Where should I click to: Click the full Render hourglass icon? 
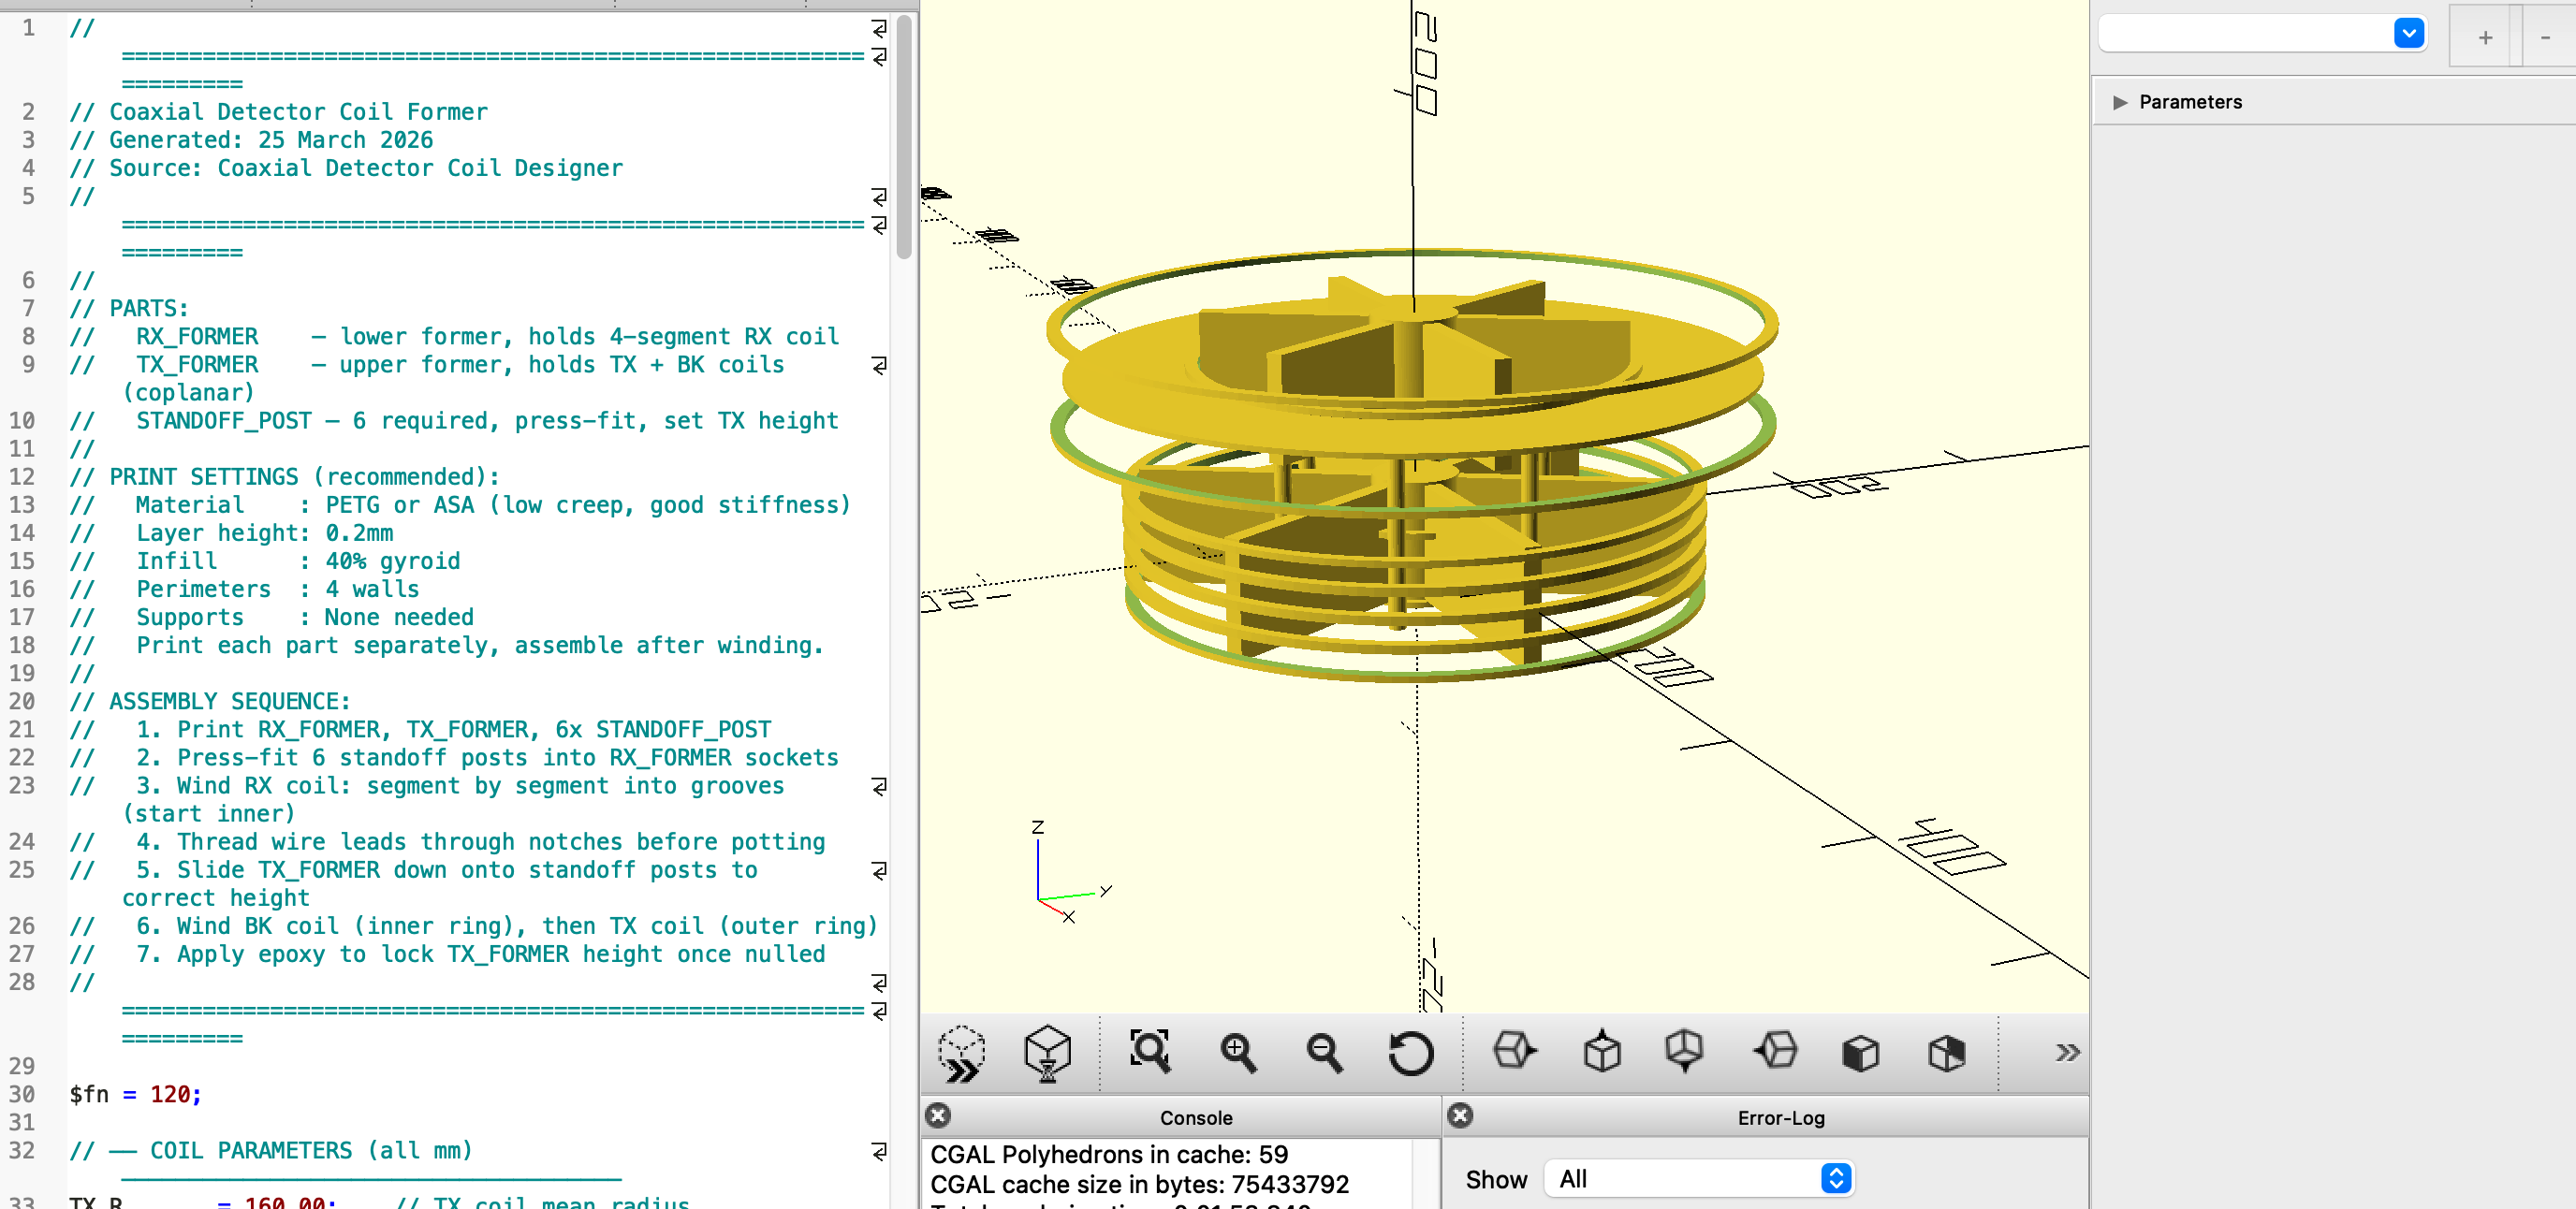[1047, 1053]
